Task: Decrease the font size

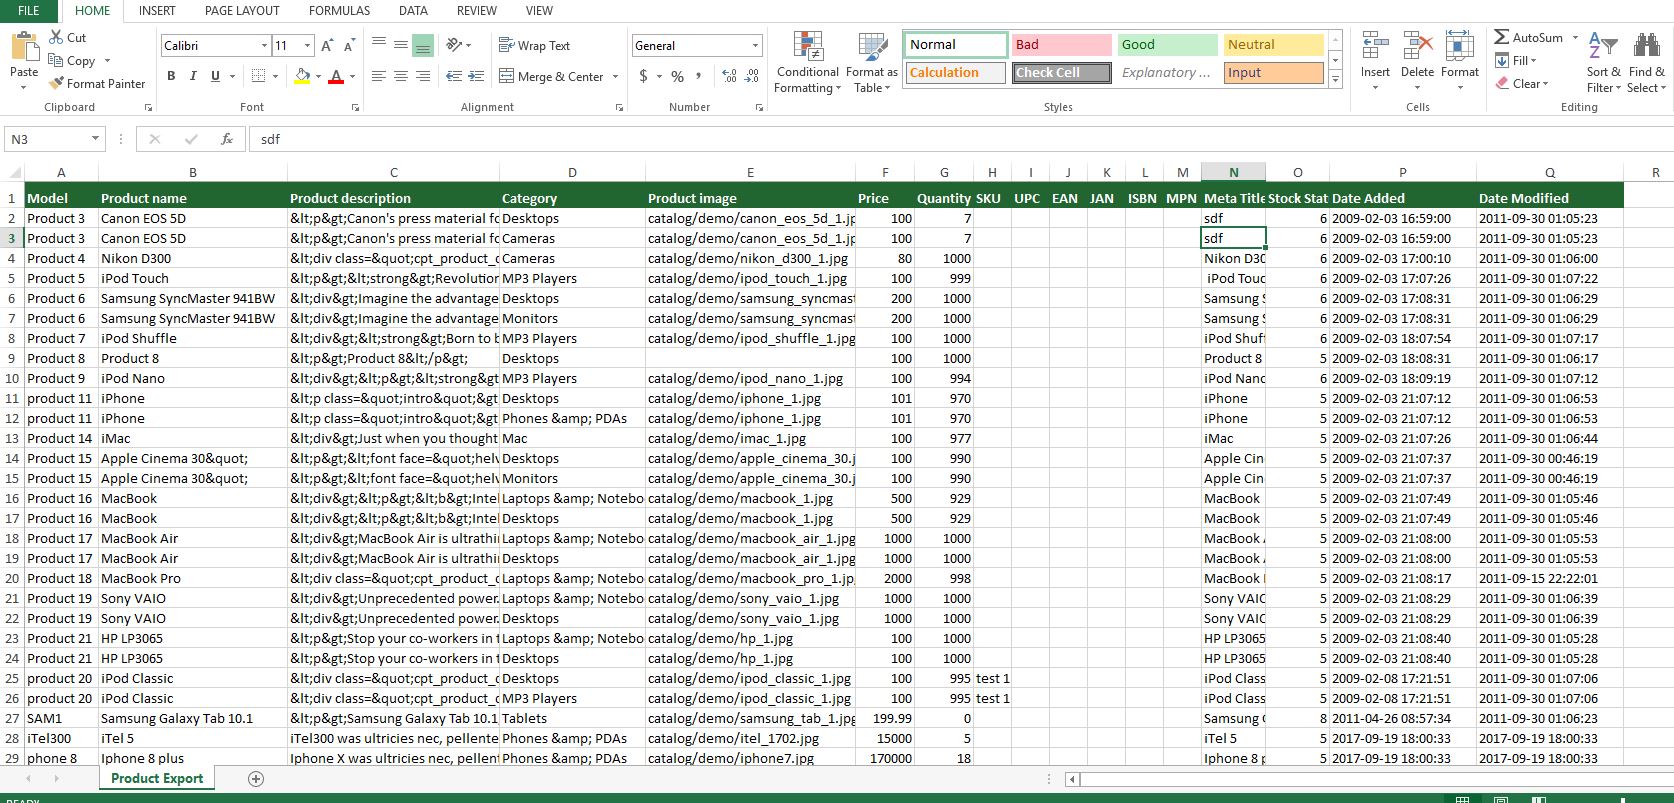Action: (349, 46)
